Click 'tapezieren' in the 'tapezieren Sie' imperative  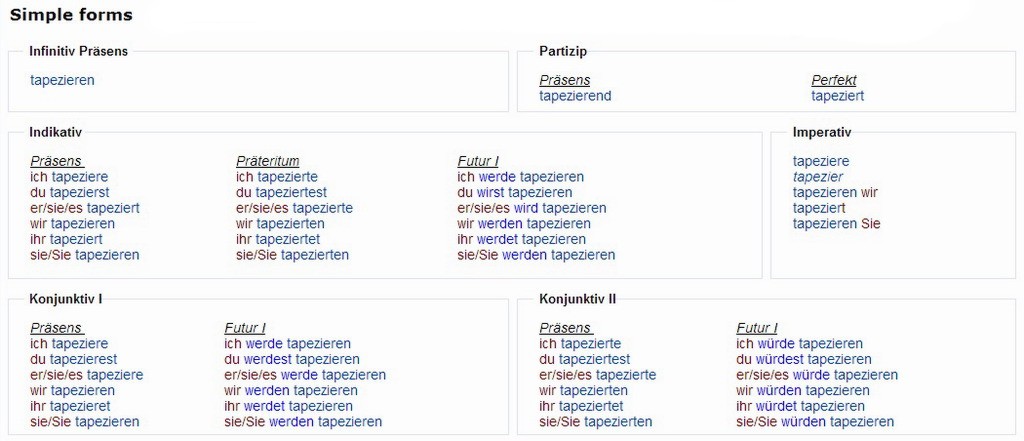(x=825, y=223)
